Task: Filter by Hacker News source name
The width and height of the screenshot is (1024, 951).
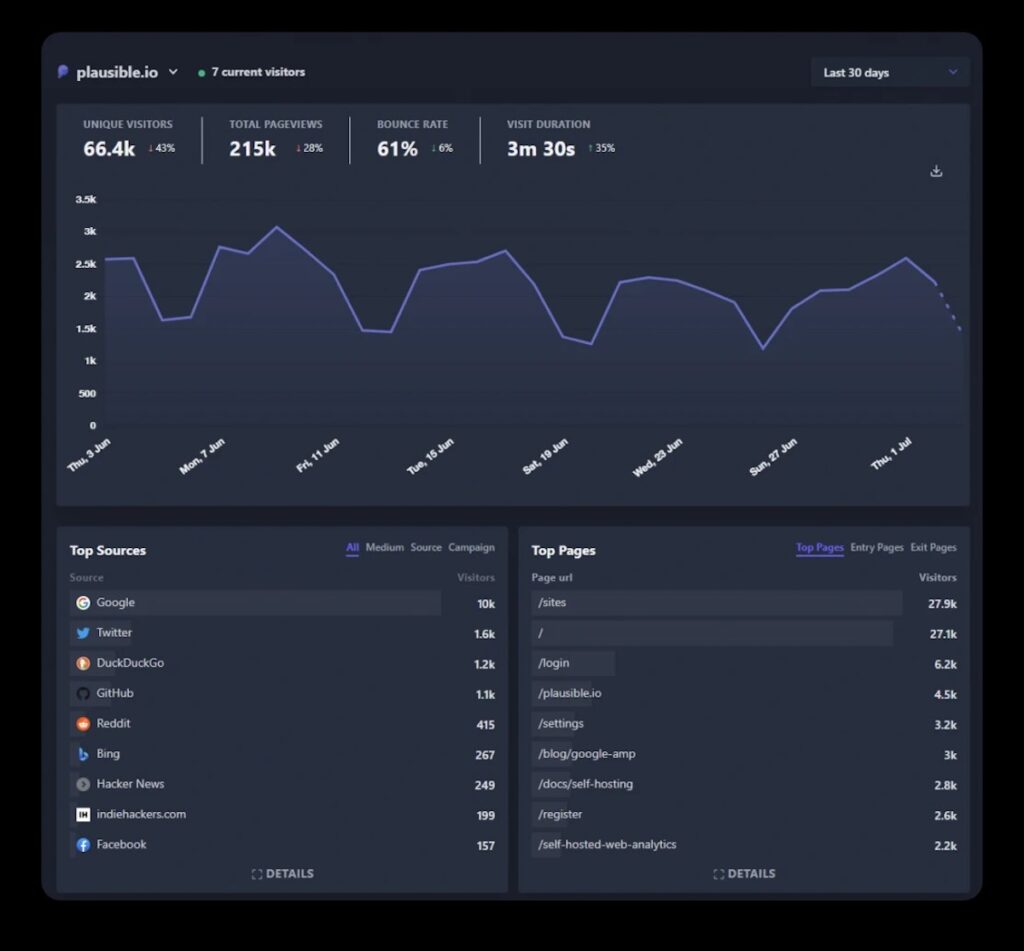Action: coord(130,784)
